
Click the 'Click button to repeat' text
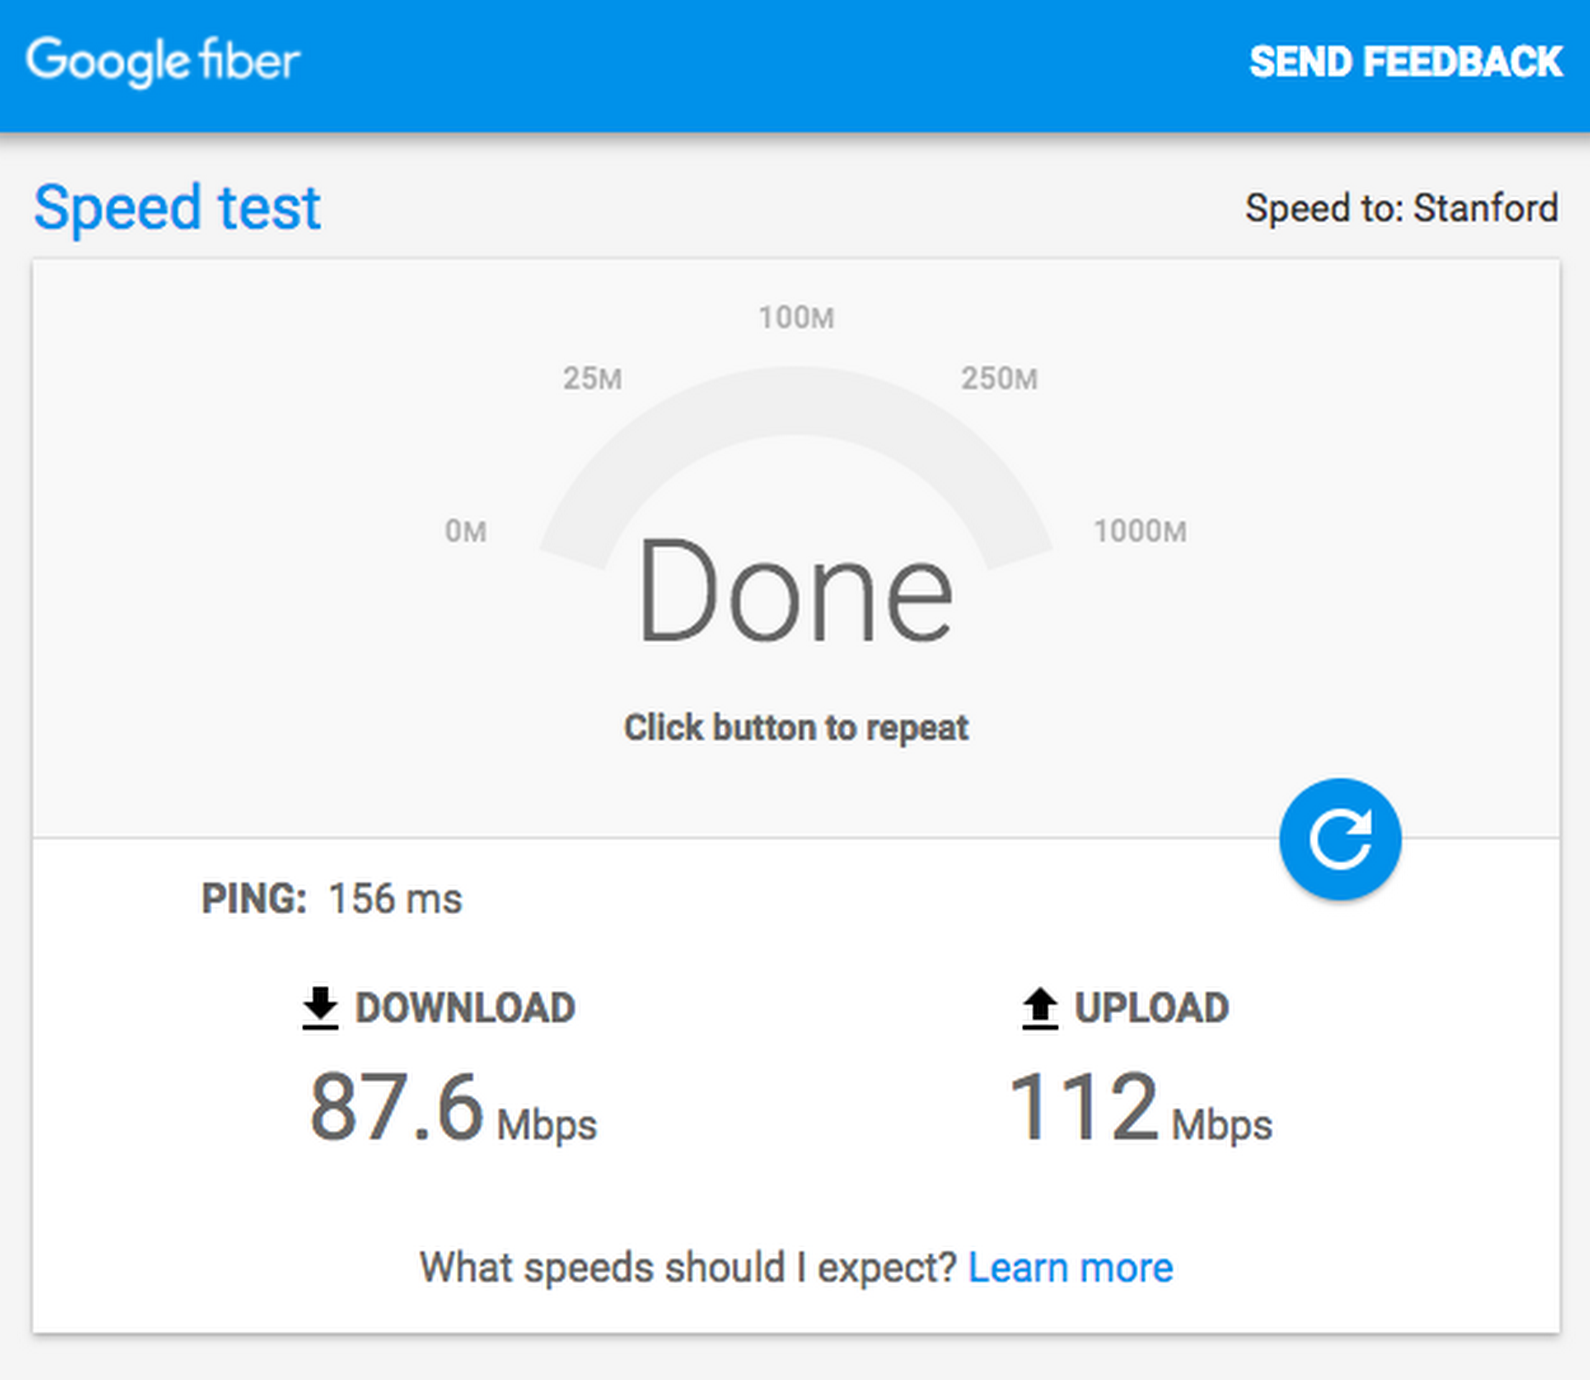click(x=796, y=728)
